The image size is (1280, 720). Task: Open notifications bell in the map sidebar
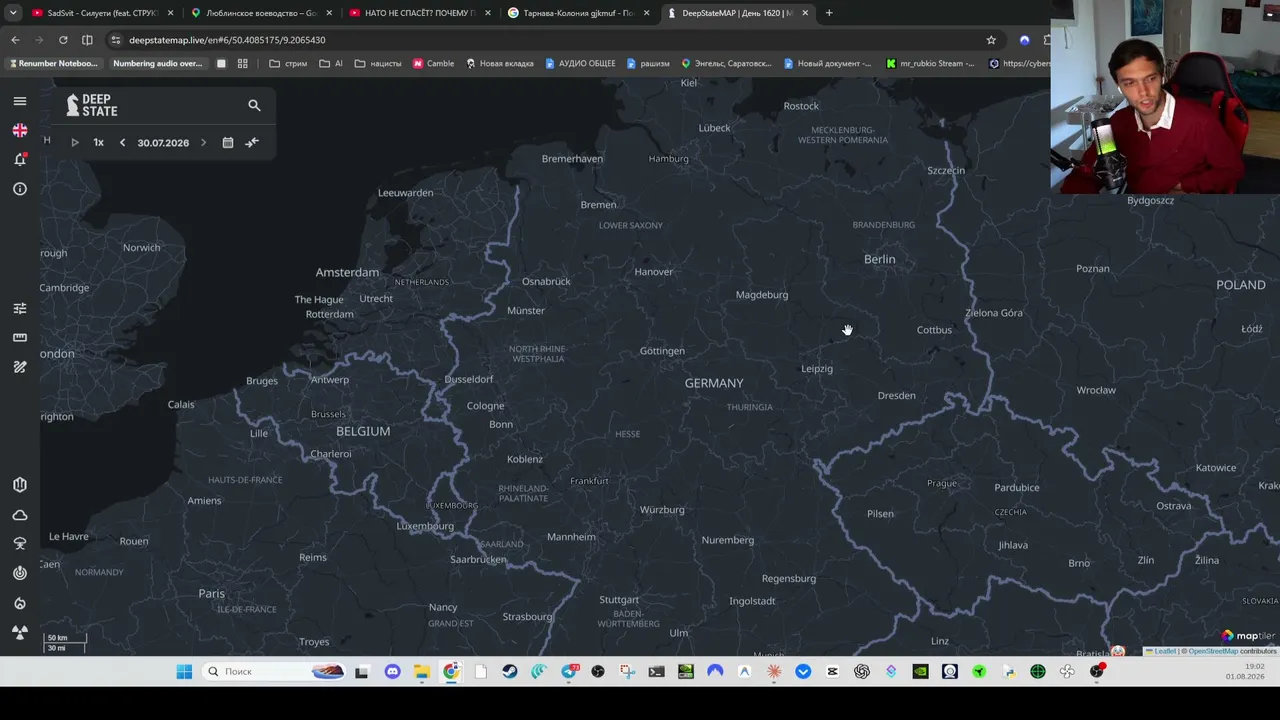point(20,160)
